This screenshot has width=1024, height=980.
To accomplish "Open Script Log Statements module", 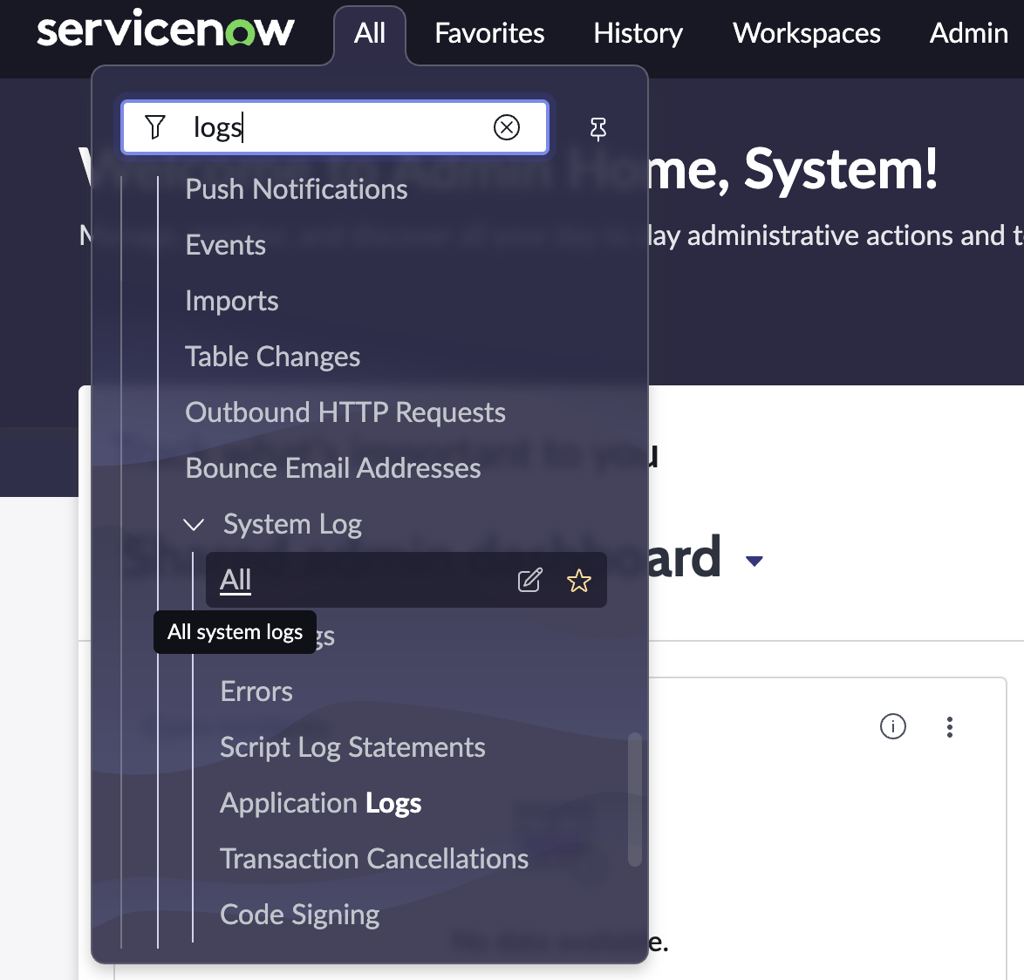I will pos(353,748).
